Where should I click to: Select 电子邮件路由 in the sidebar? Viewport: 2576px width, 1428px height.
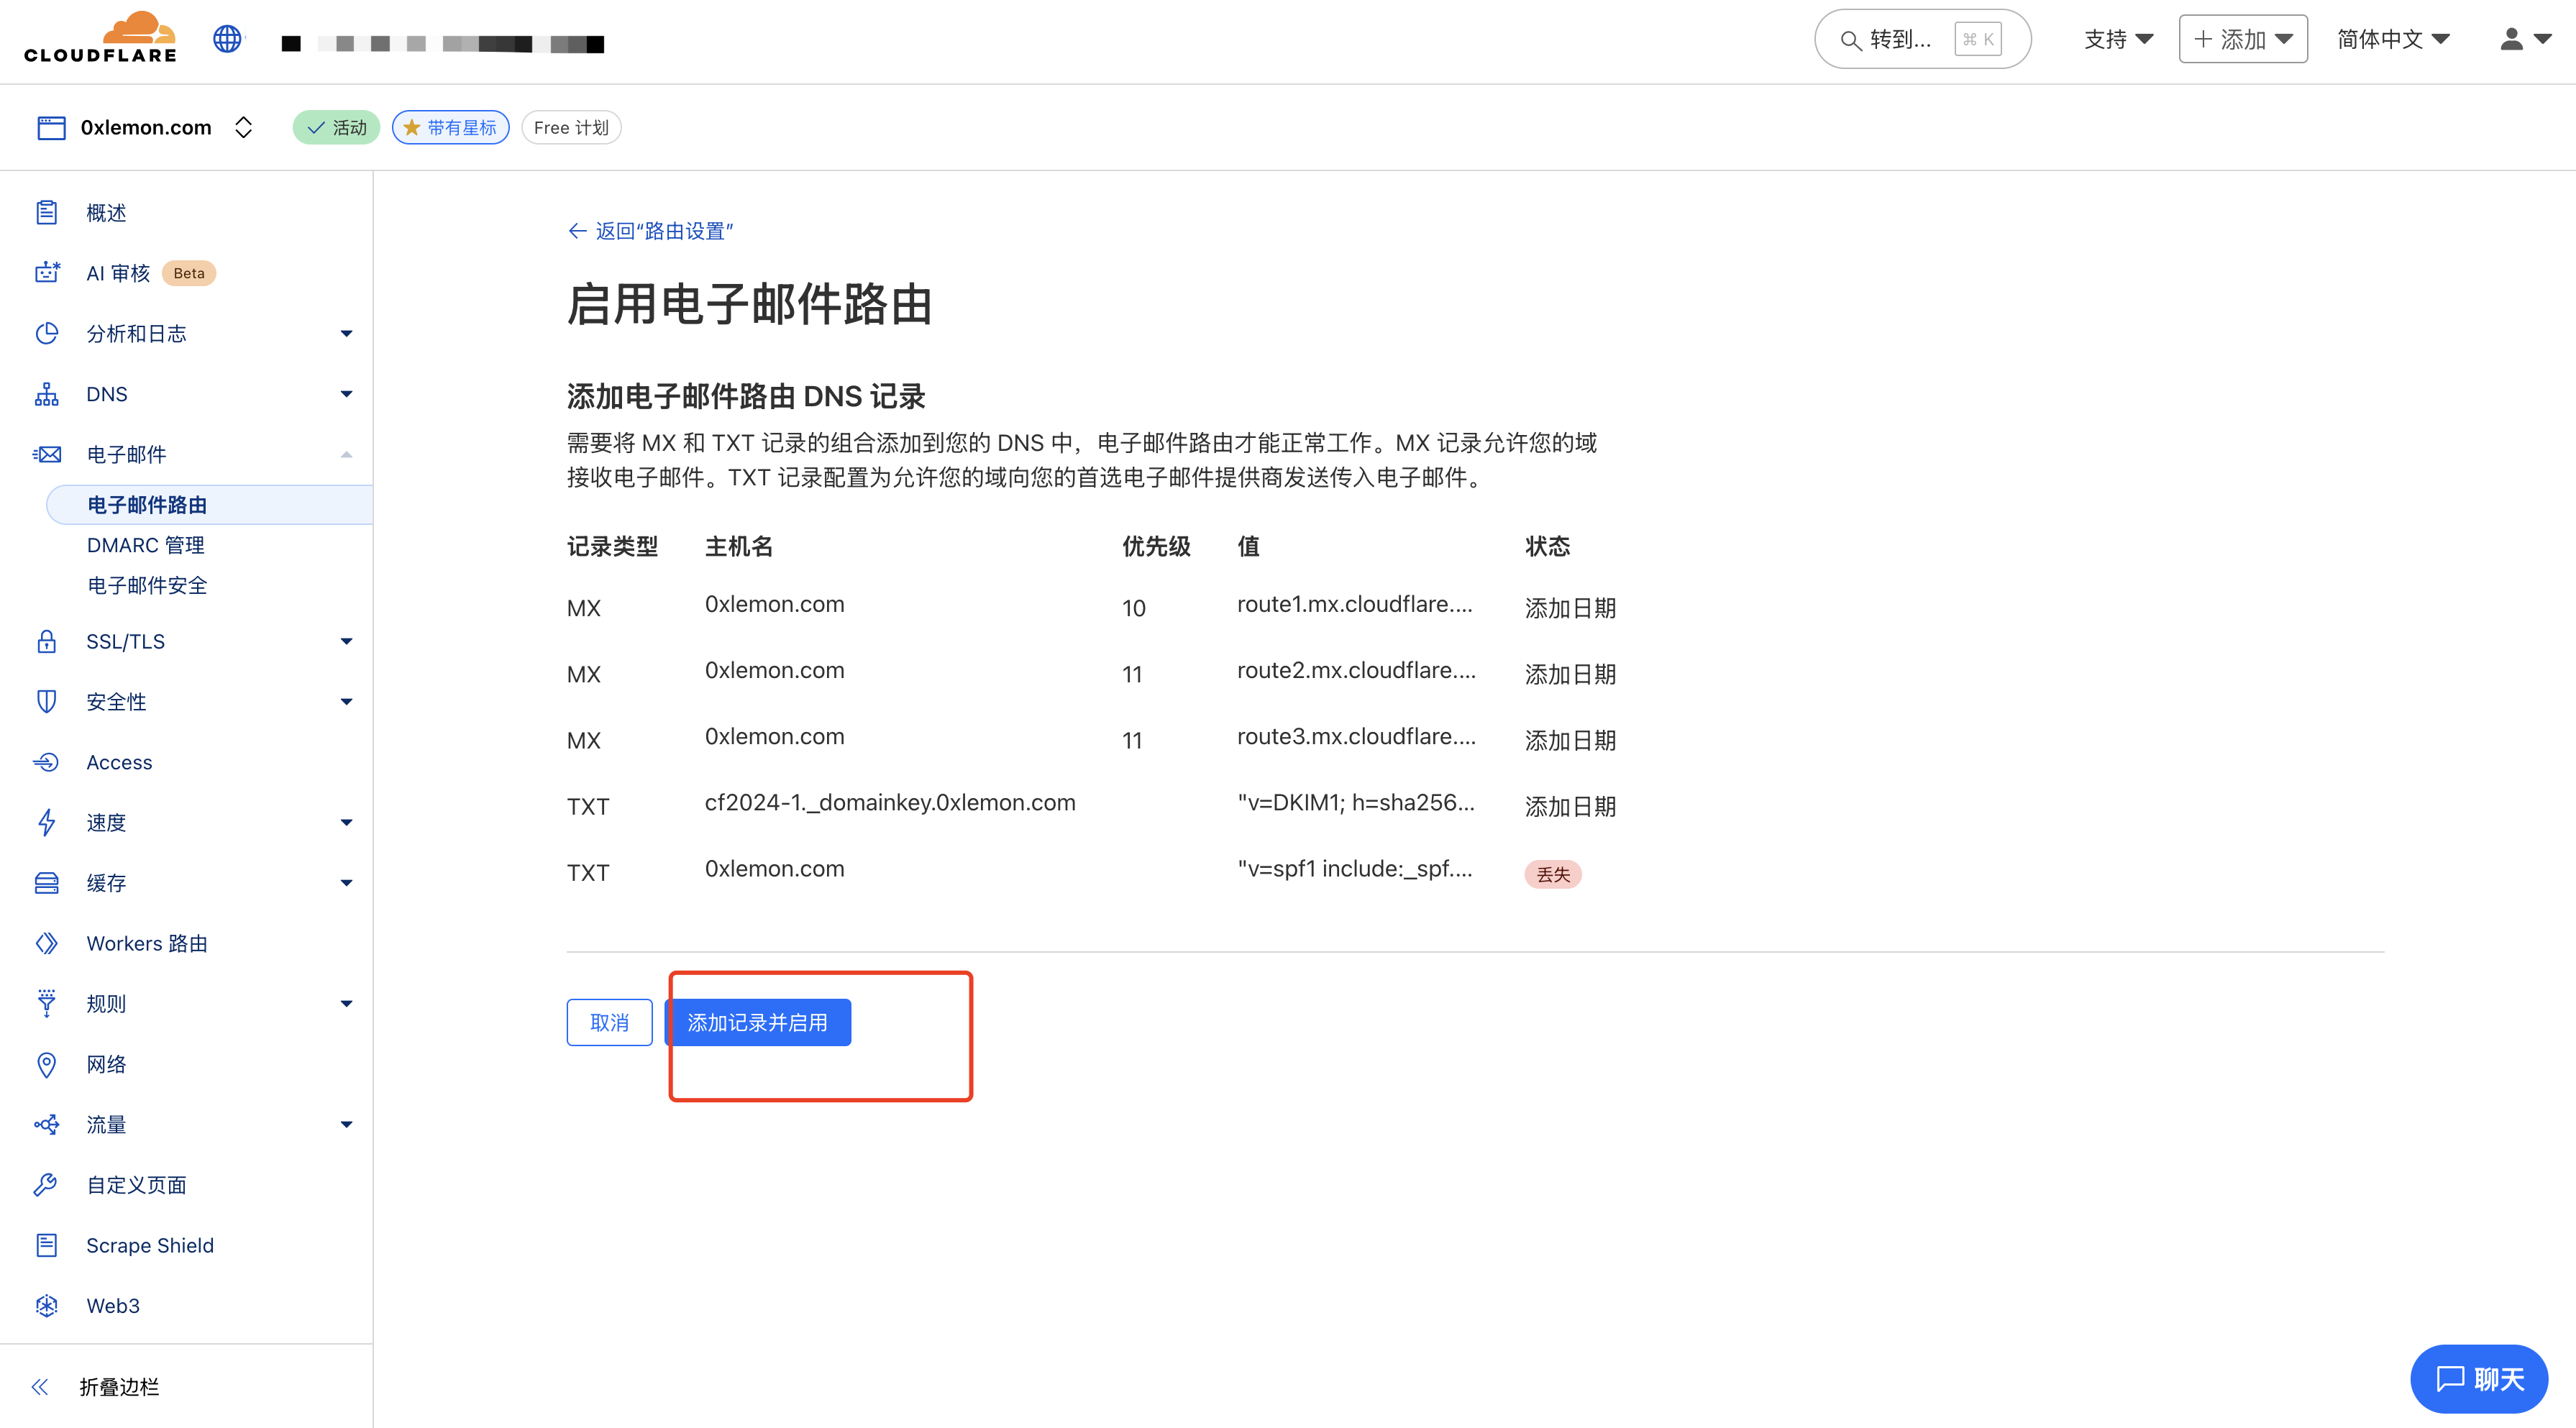[209, 504]
